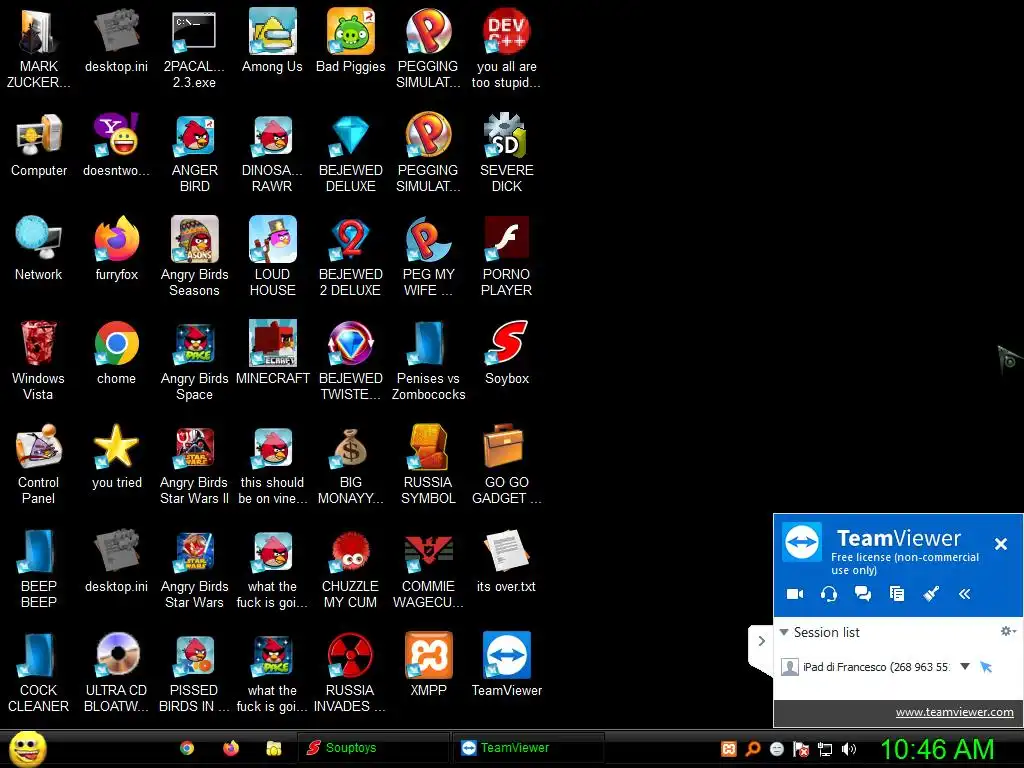Screen dimensions: 1024x768
Task: Select the Network desktop icon
Action: point(39,249)
